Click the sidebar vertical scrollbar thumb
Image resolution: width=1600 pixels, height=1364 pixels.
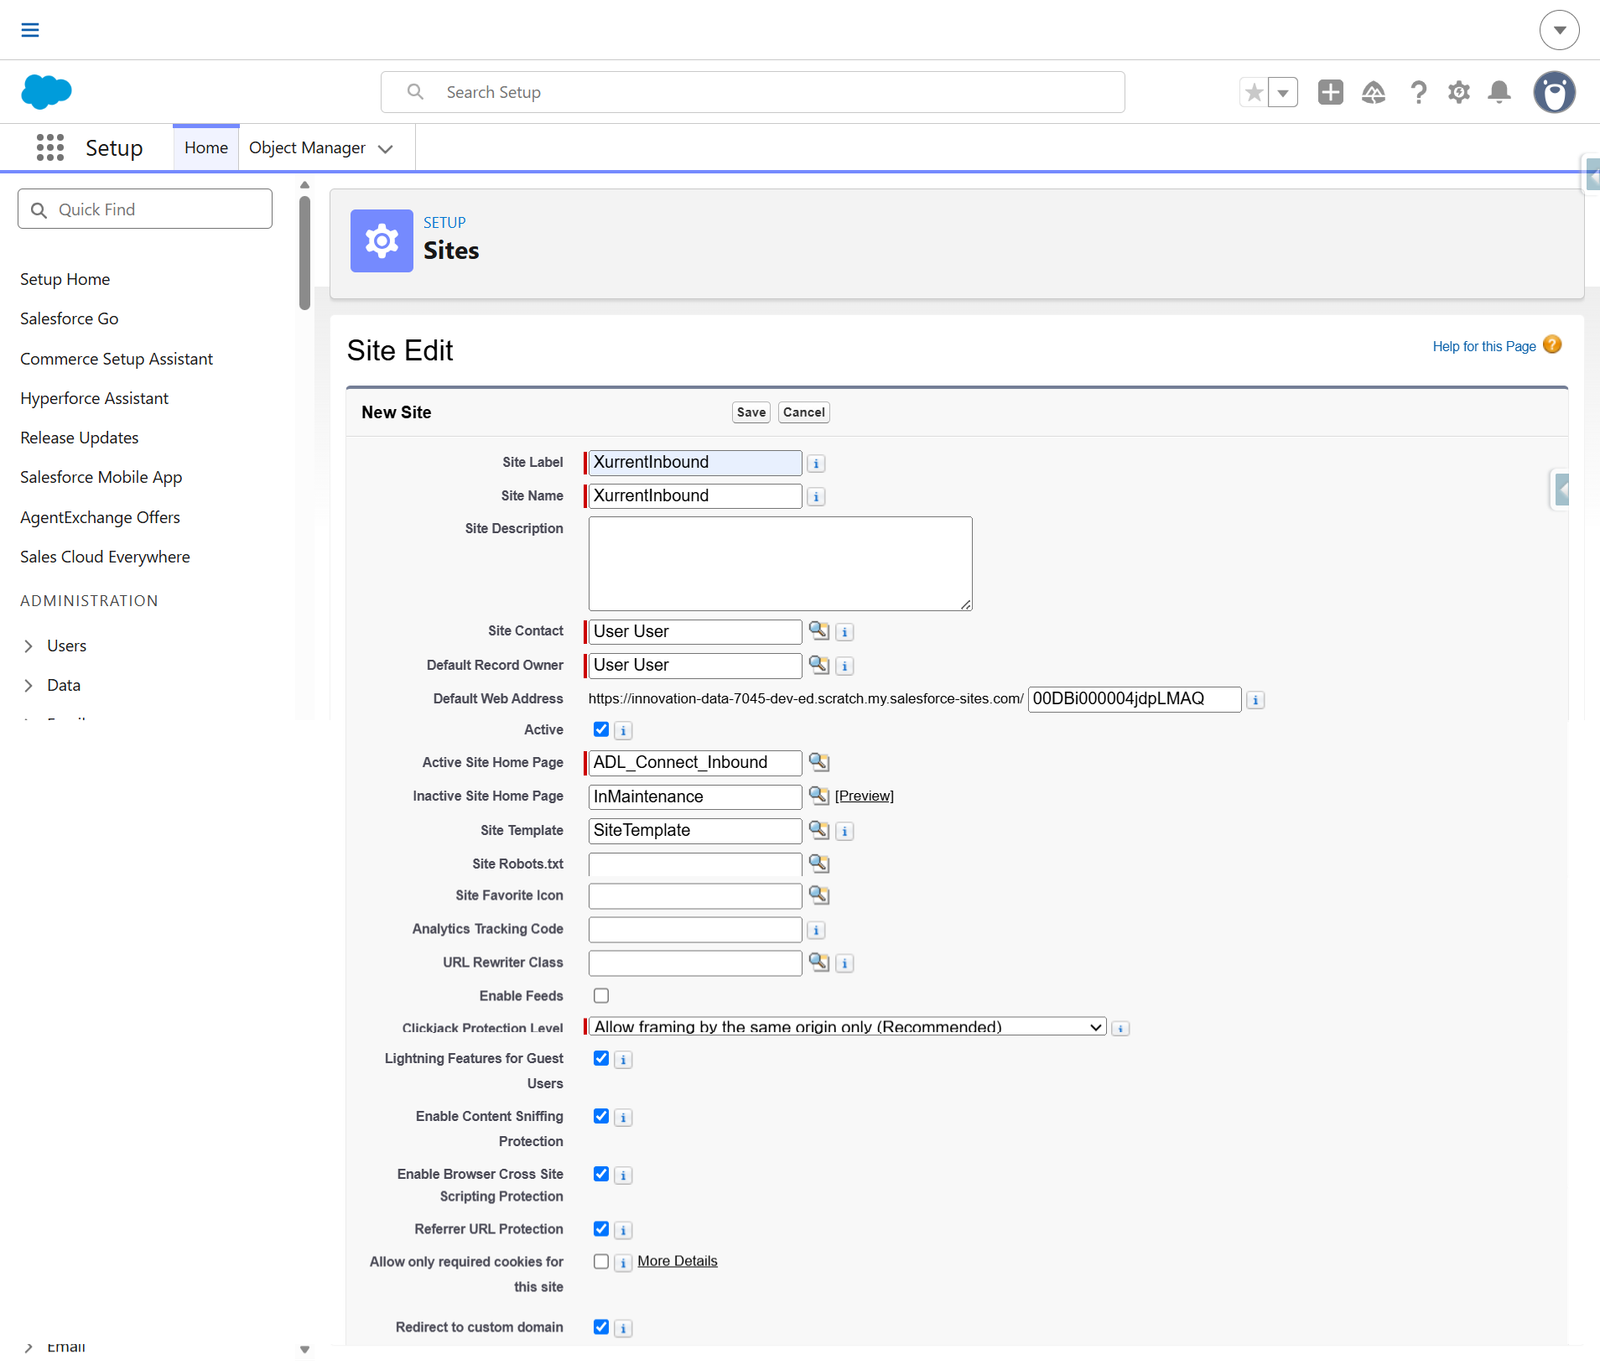click(x=305, y=252)
